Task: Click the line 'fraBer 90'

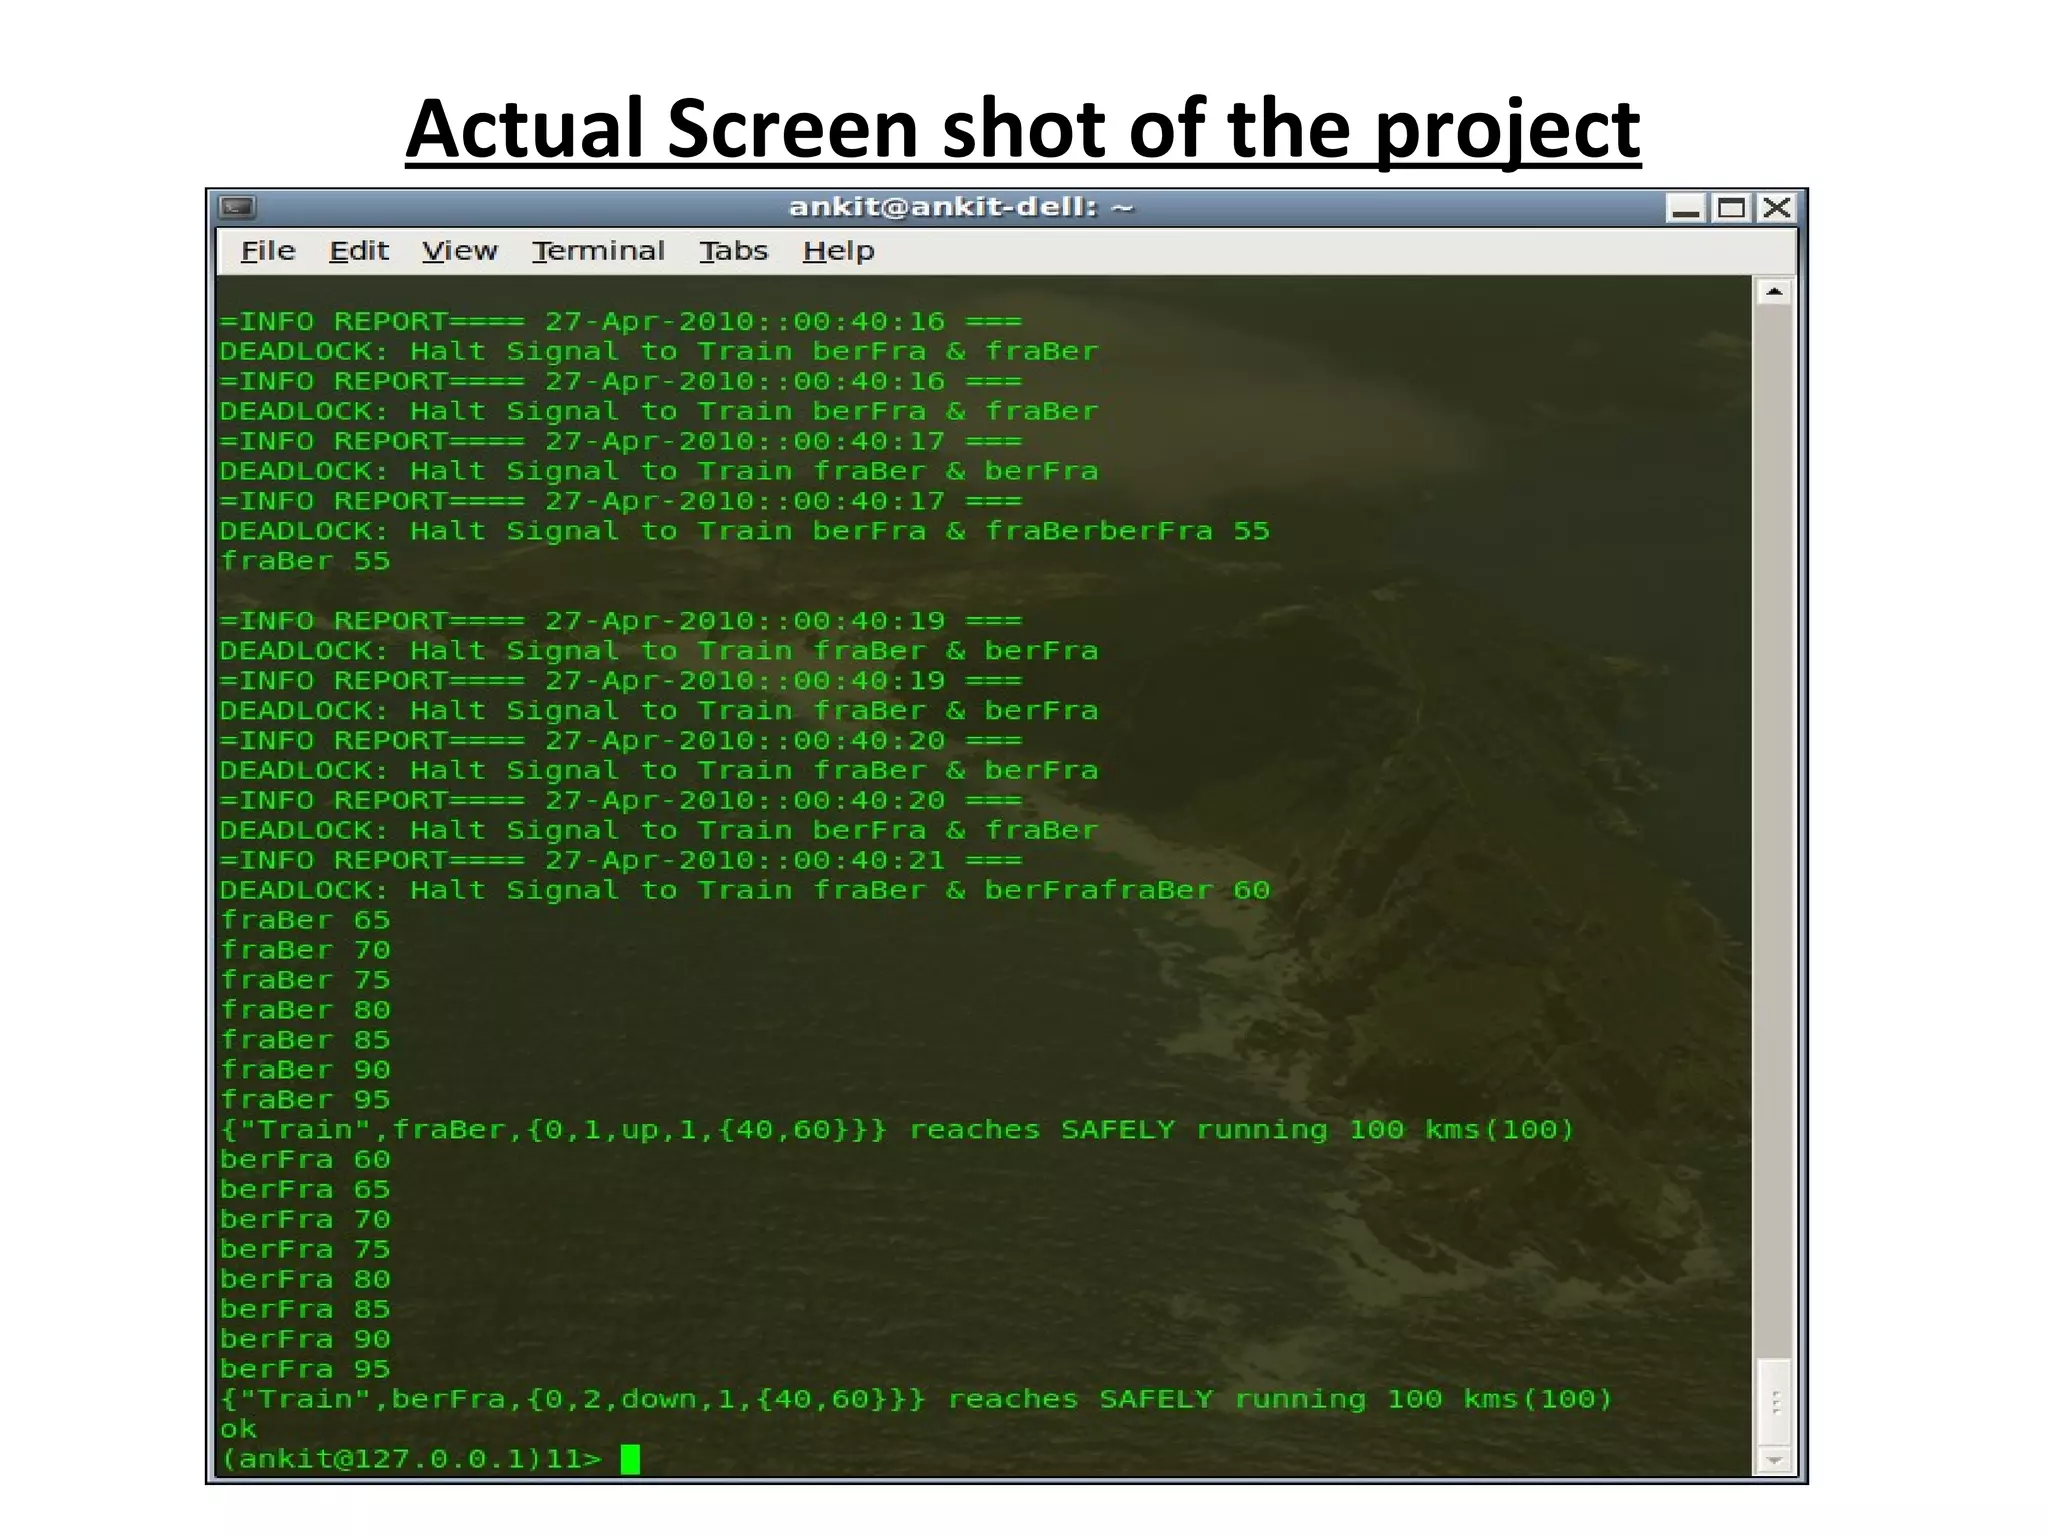Action: click(x=305, y=1070)
